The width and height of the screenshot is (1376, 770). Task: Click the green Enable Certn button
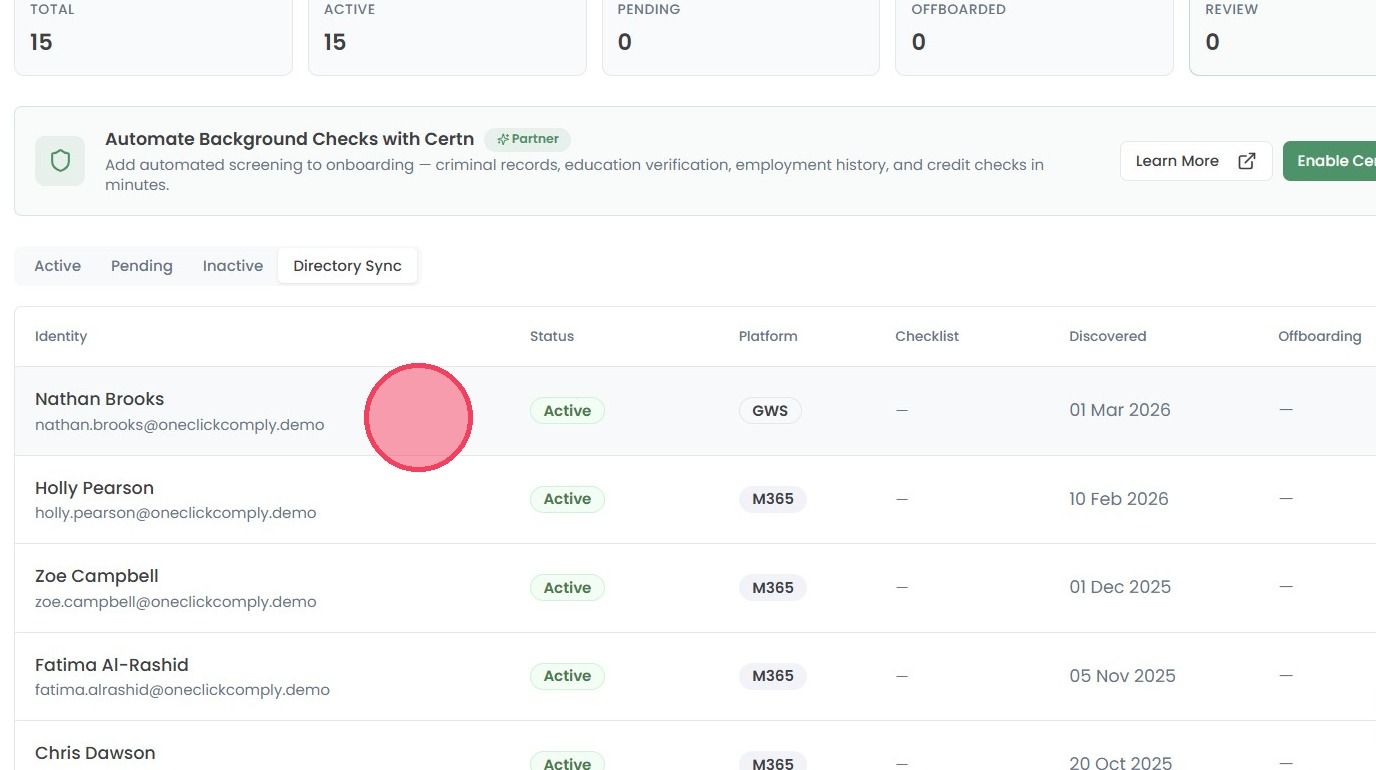click(1330, 161)
